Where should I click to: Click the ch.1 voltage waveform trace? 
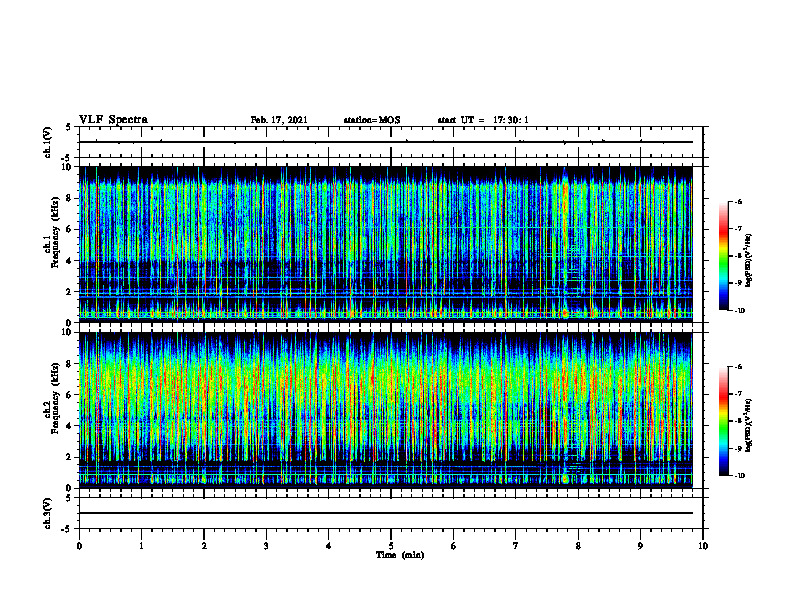[386, 142]
